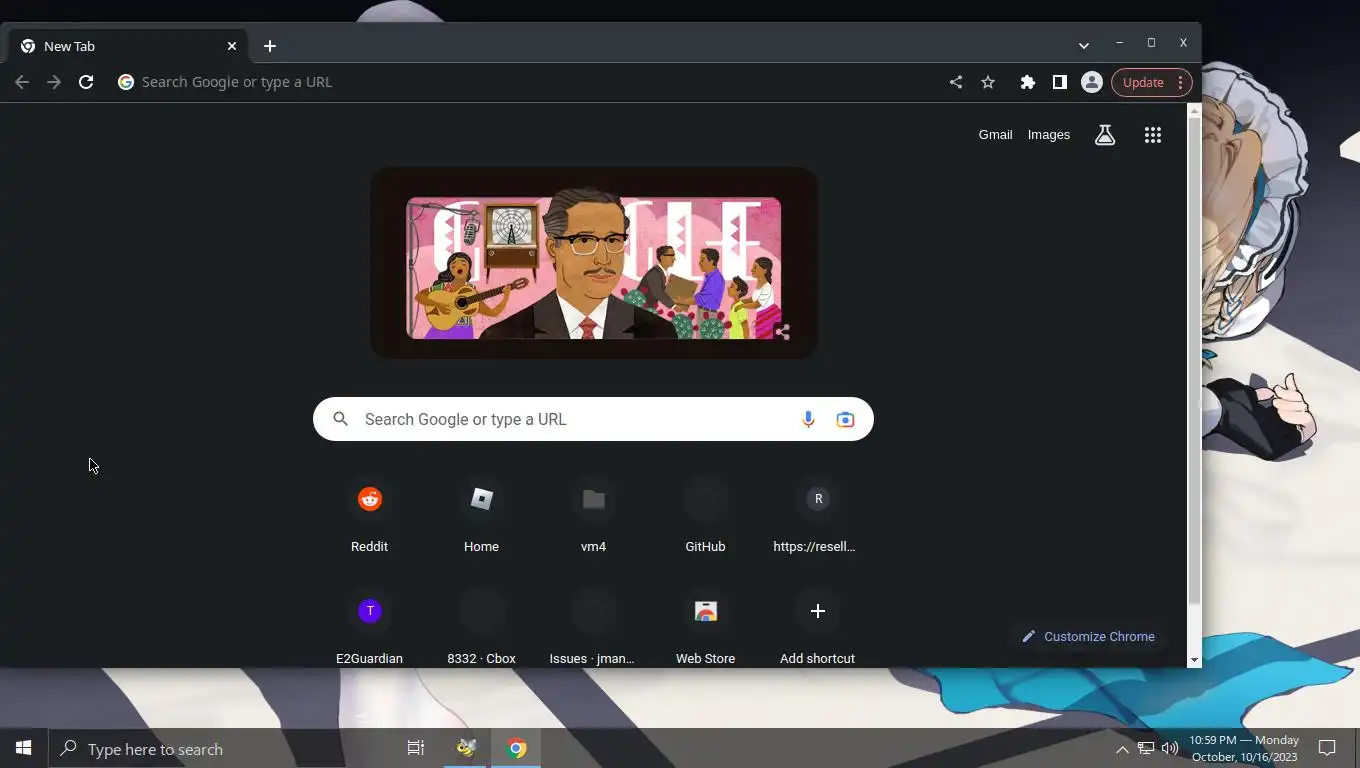Expand the tab search dropdown arrow
The height and width of the screenshot is (768, 1360).
coord(1083,46)
